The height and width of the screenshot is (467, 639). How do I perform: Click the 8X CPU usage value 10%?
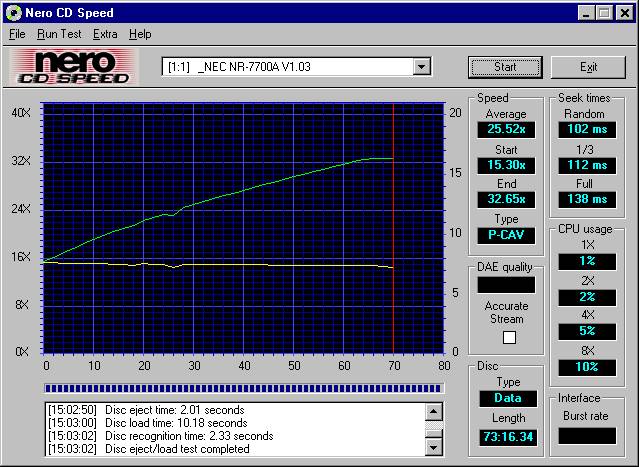[587, 367]
